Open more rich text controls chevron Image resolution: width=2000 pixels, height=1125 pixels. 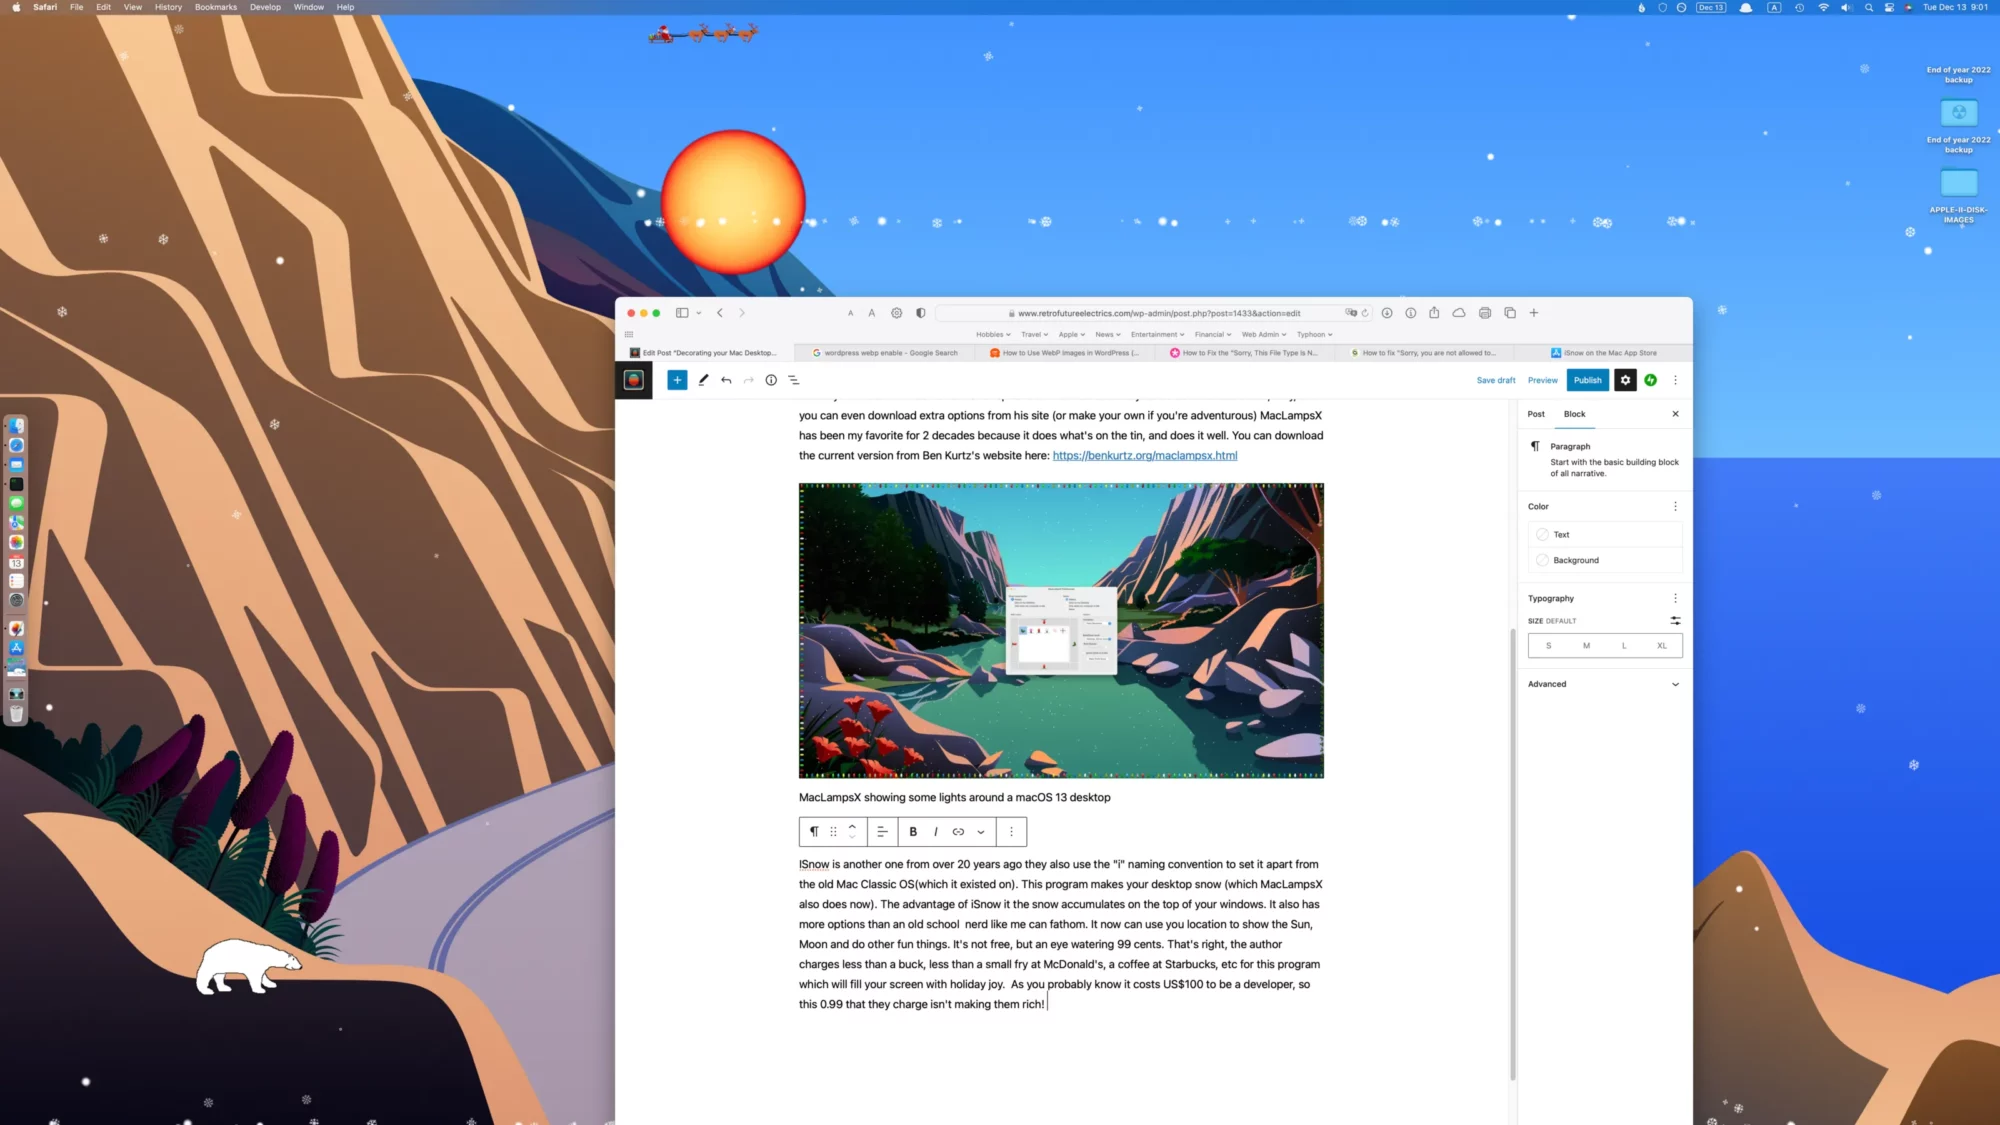[x=981, y=832]
